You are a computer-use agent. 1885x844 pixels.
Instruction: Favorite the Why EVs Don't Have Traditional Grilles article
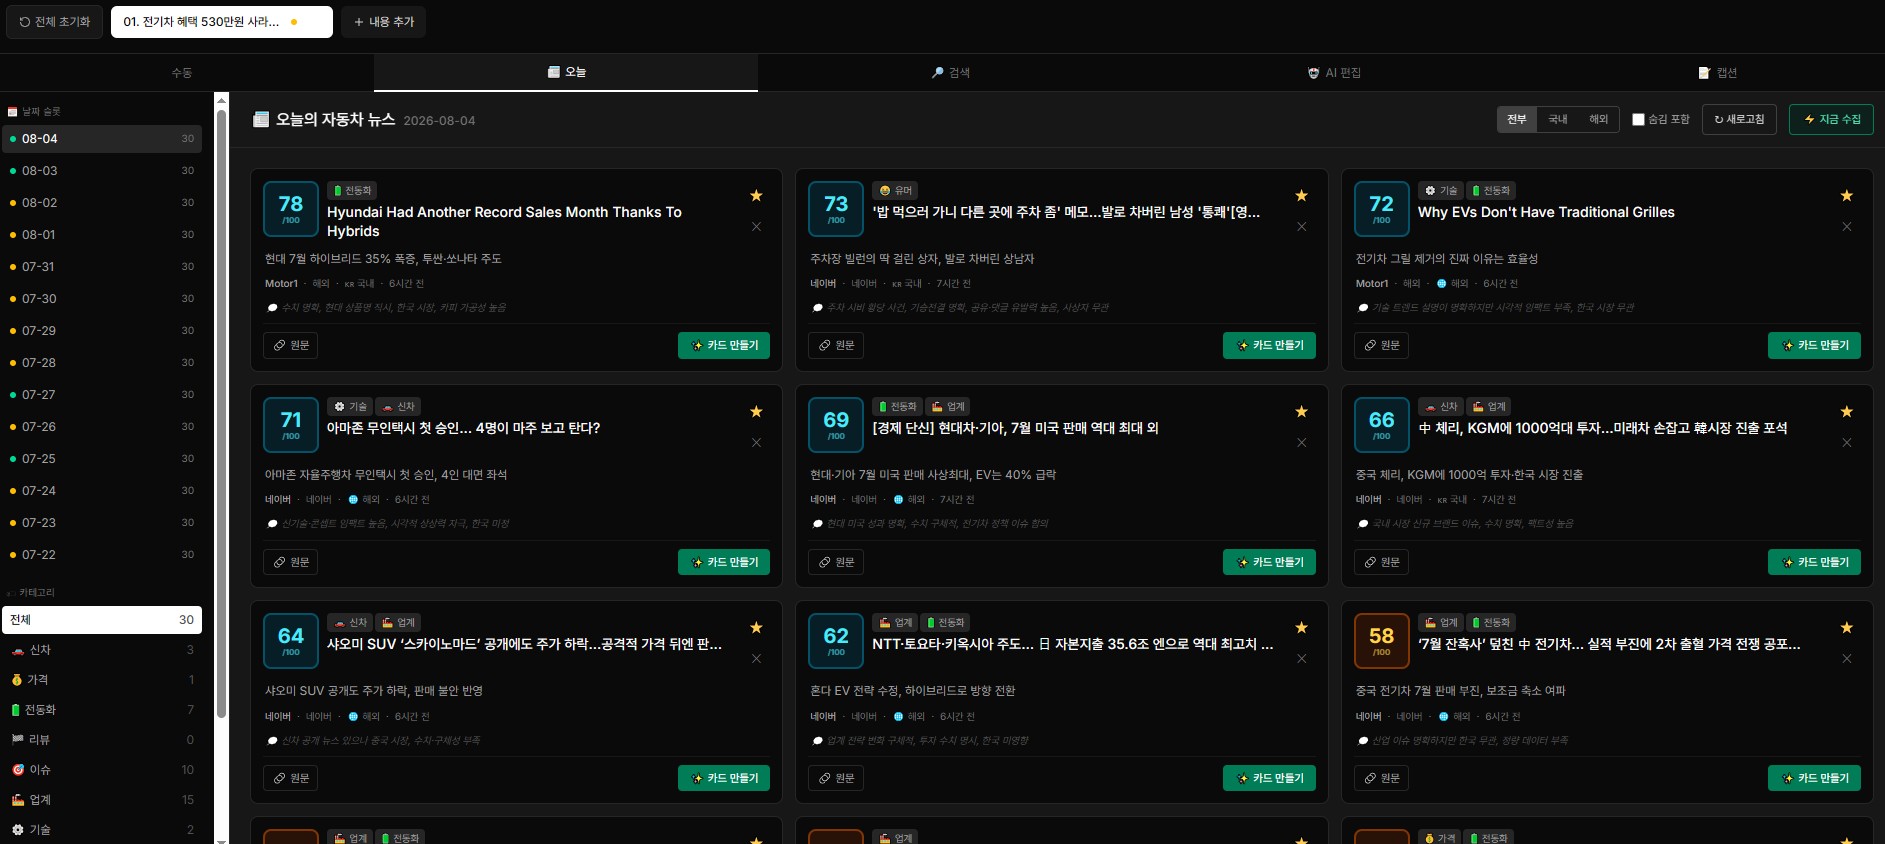pyautogui.click(x=1847, y=196)
